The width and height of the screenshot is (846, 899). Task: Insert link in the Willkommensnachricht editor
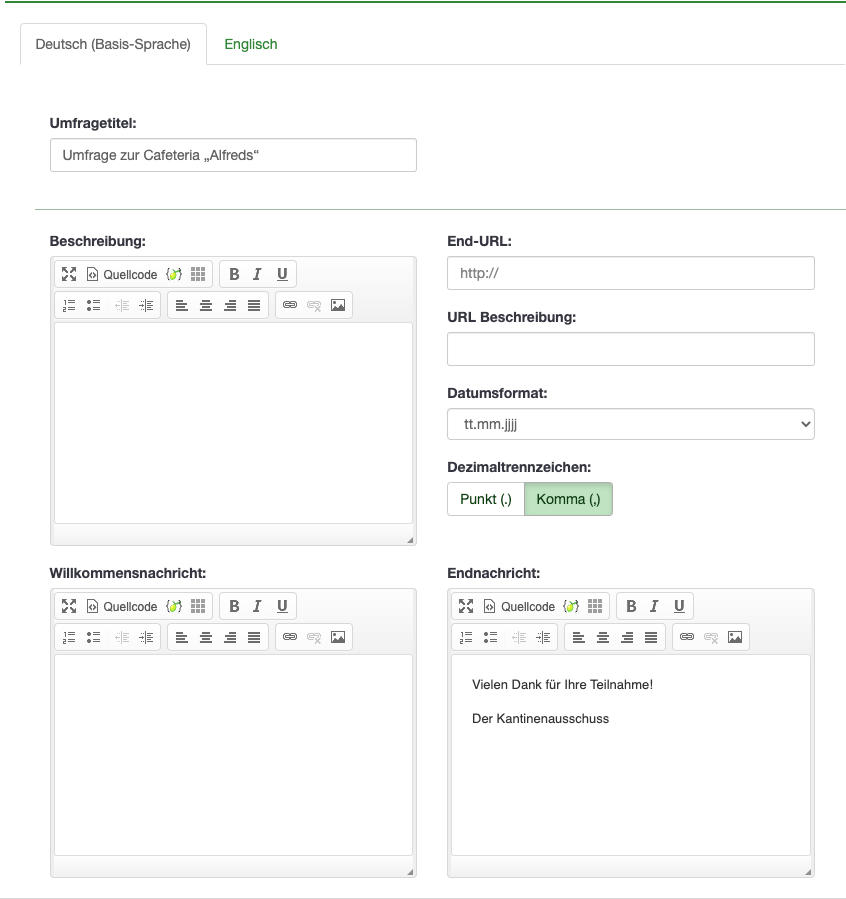[x=290, y=637]
